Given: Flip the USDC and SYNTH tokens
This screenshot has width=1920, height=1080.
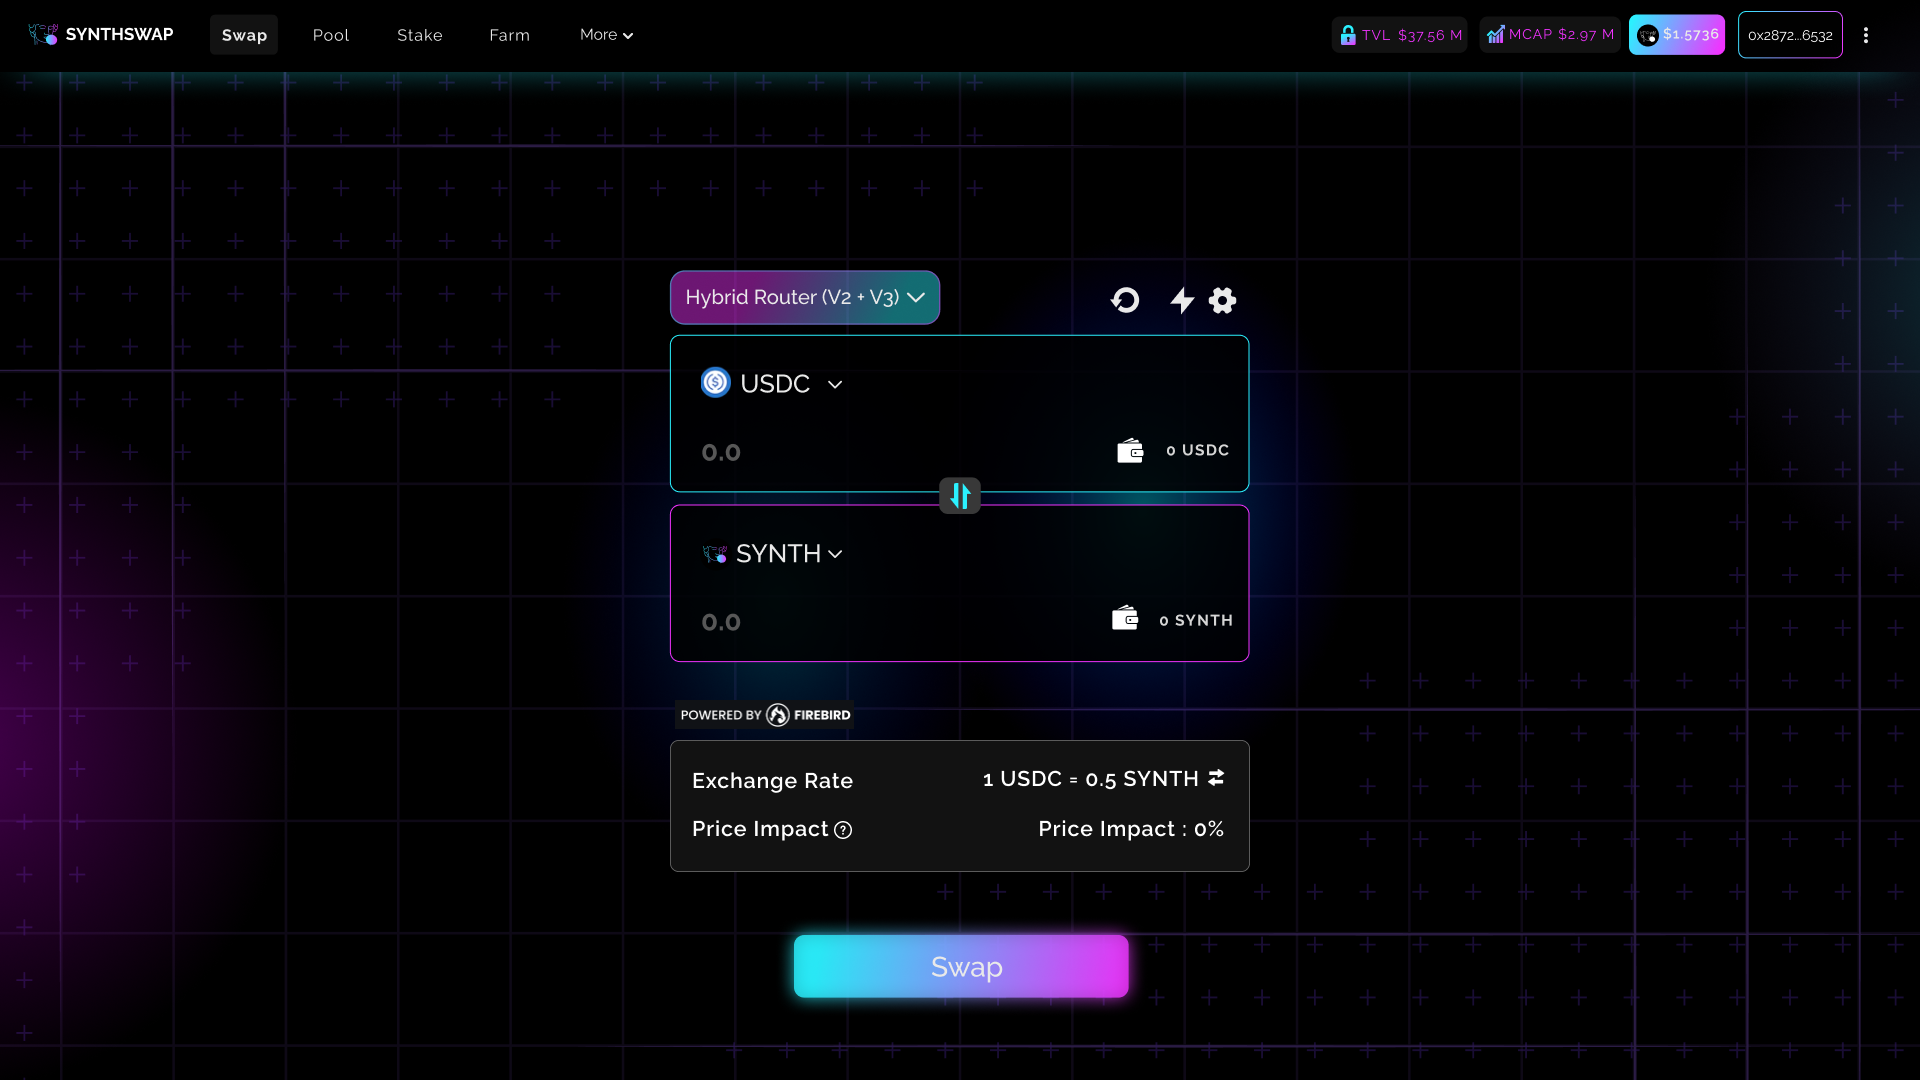Looking at the screenshot, I should (959, 496).
